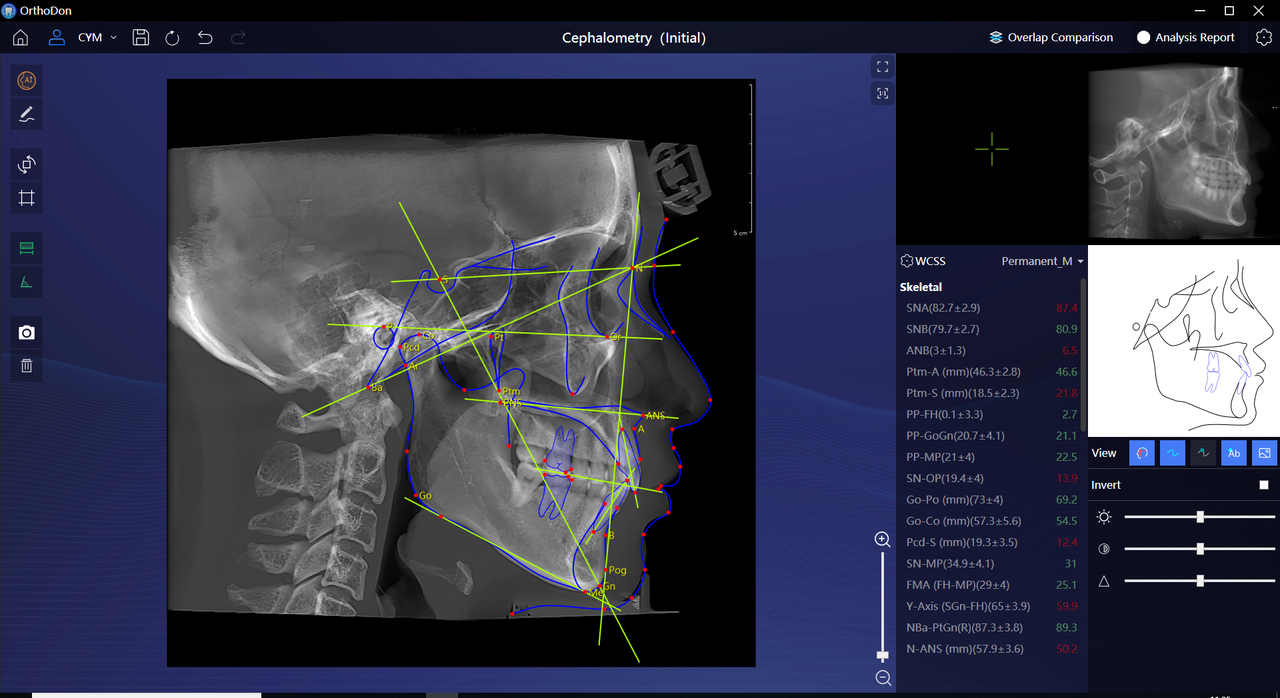Zoom in with the magnifier plus icon
Screen dimensions: 1280x698
click(x=883, y=540)
